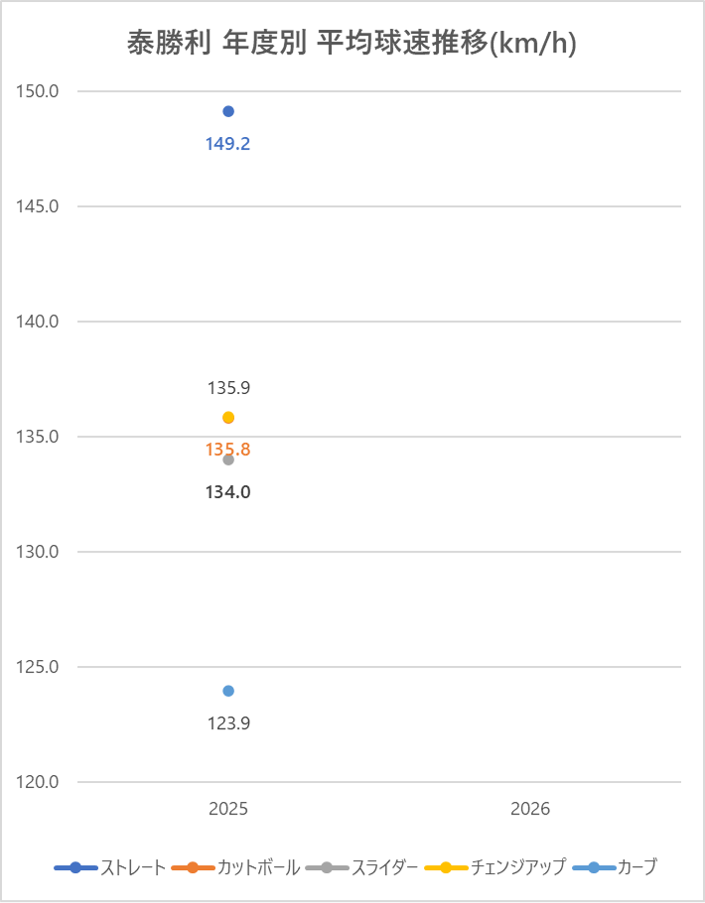
Task: Pick the スライダー legend entry
Action: [362, 867]
